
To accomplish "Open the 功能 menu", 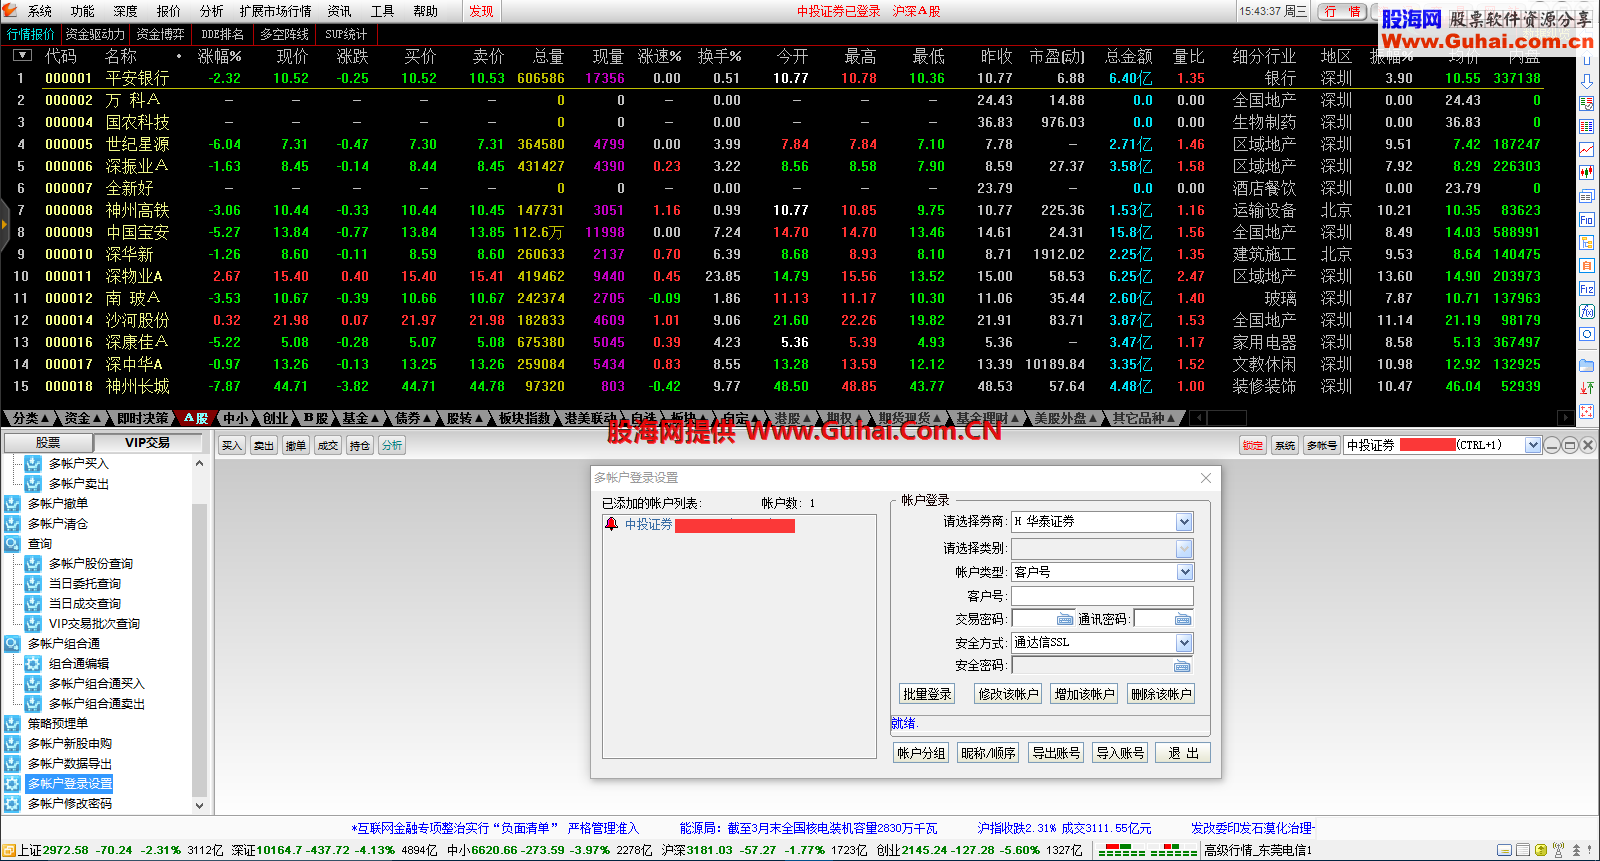I will coord(83,11).
